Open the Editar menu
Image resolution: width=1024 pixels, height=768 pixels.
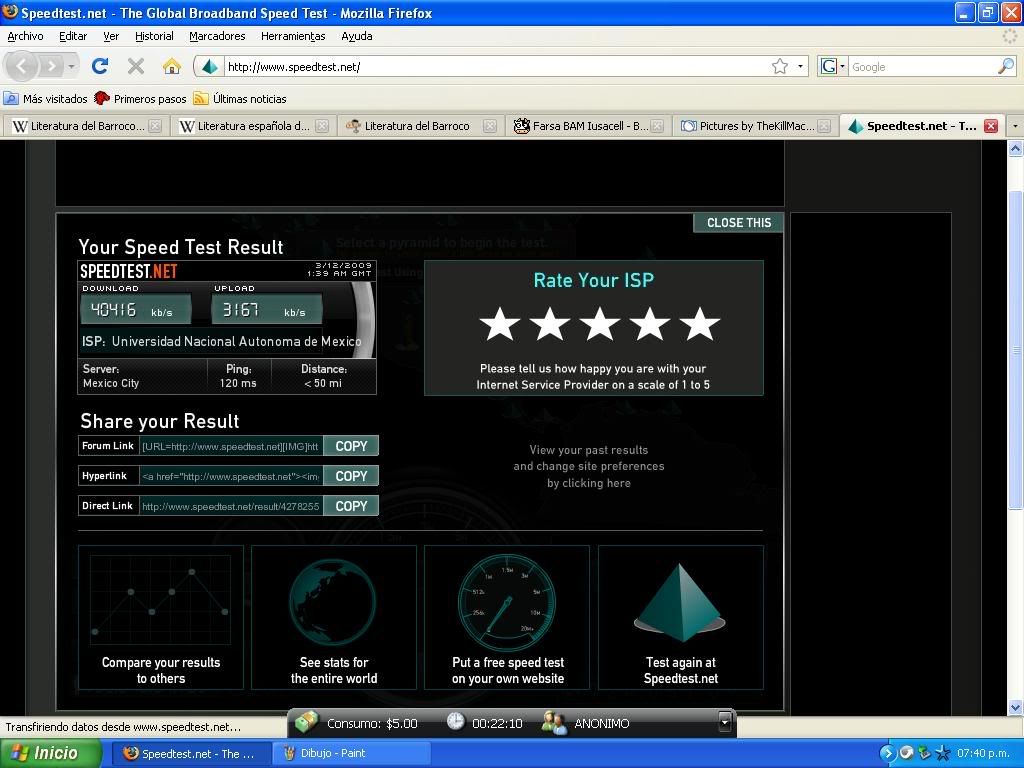click(73, 37)
